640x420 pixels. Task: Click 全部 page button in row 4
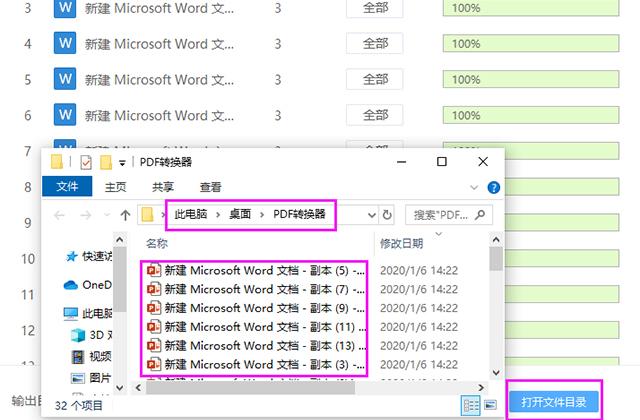[x=375, y=43]
